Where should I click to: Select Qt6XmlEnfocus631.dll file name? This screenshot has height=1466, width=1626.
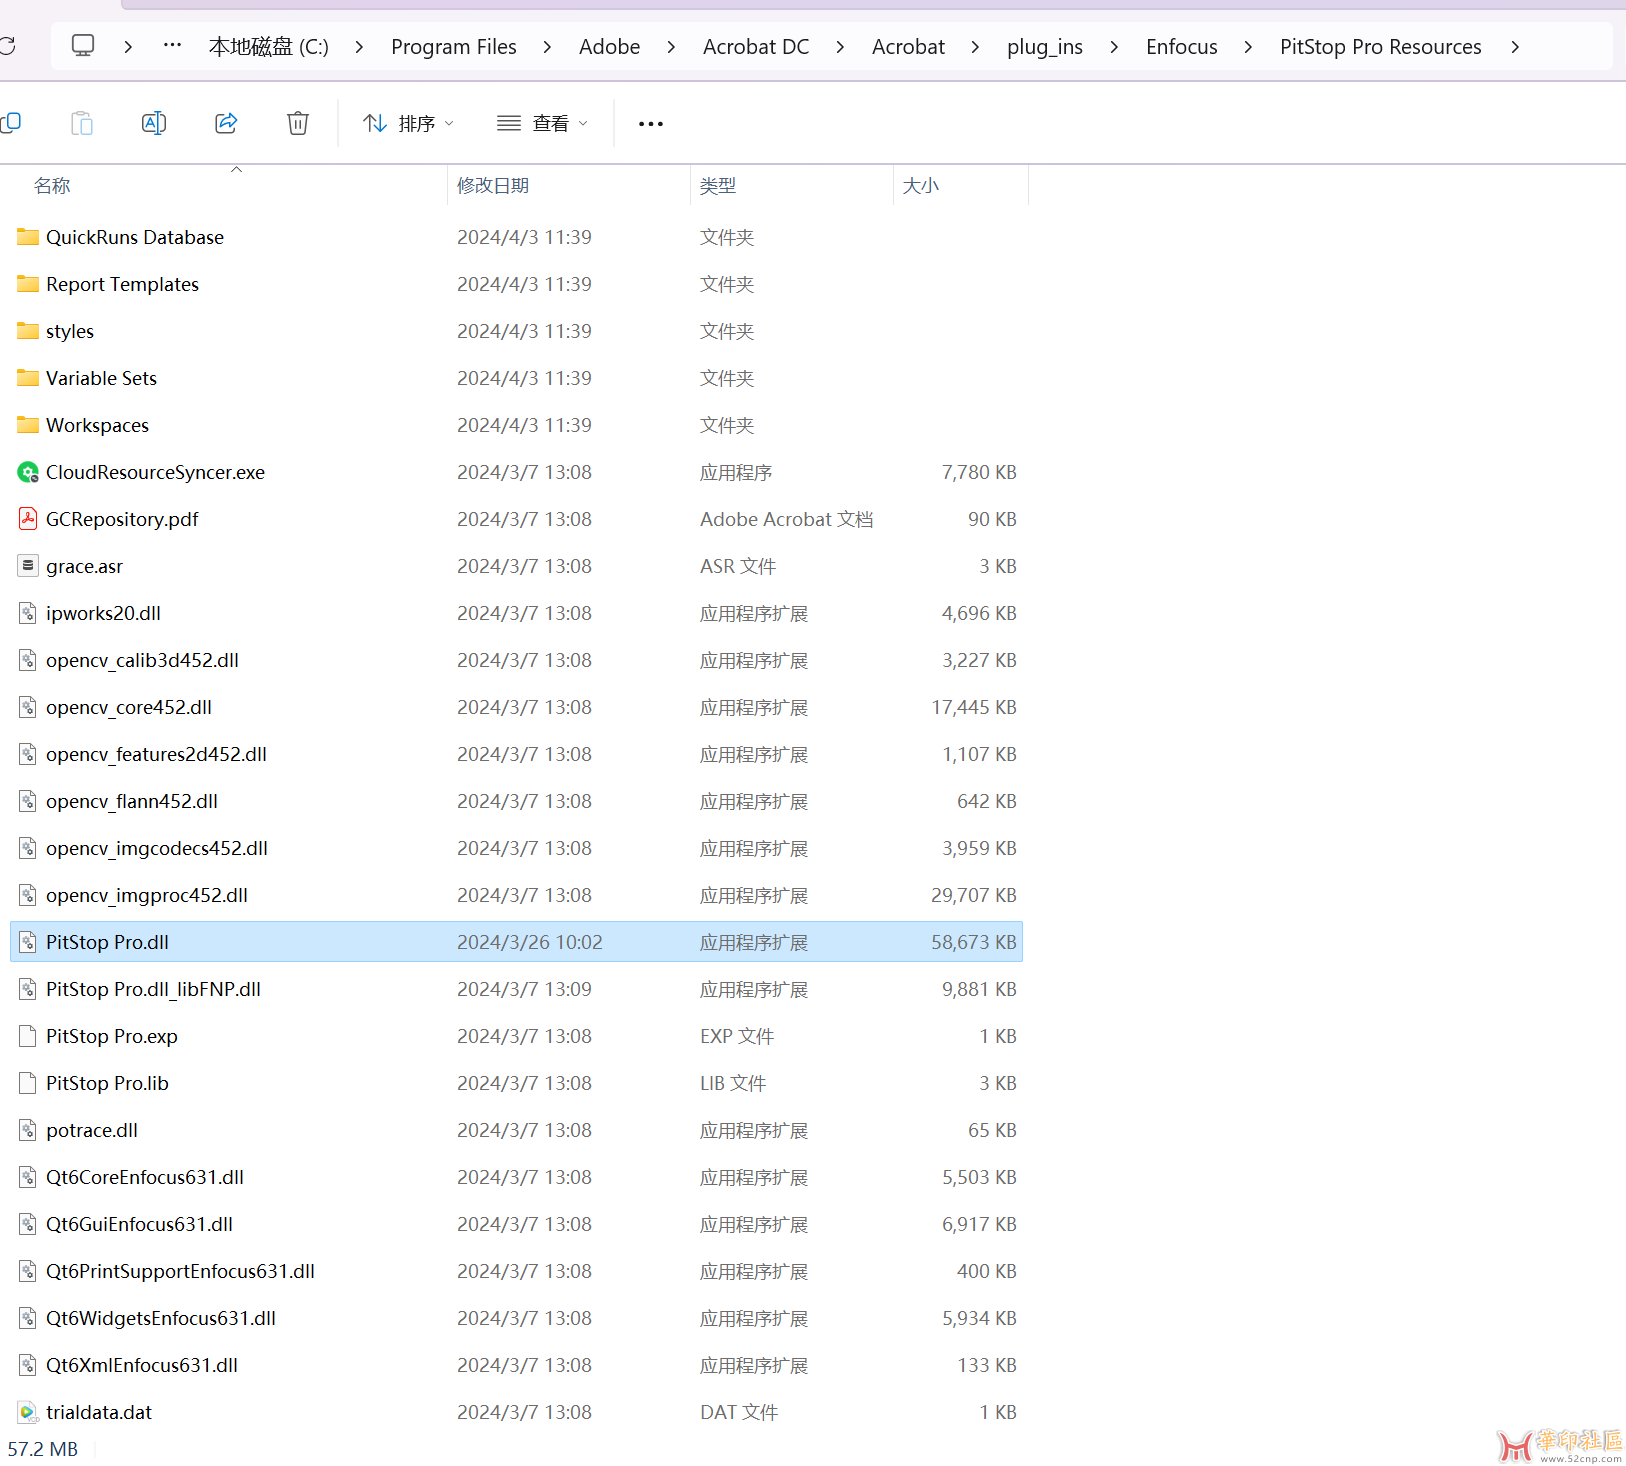(142, 1365)
